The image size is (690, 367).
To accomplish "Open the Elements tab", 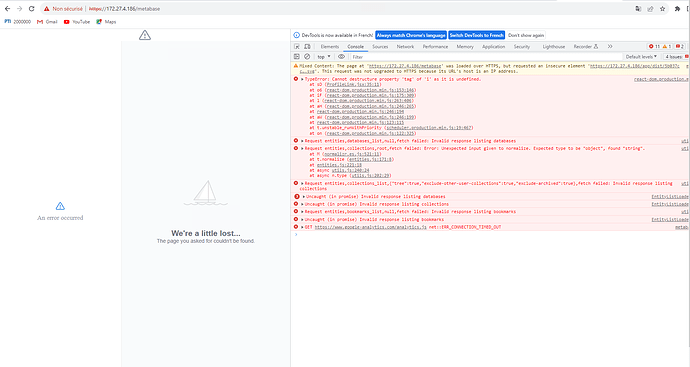I will [330, 47].
